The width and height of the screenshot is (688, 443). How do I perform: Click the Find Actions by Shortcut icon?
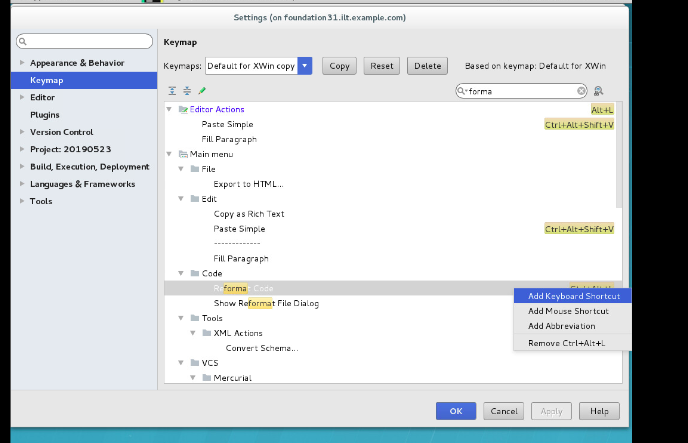[598, 90]
